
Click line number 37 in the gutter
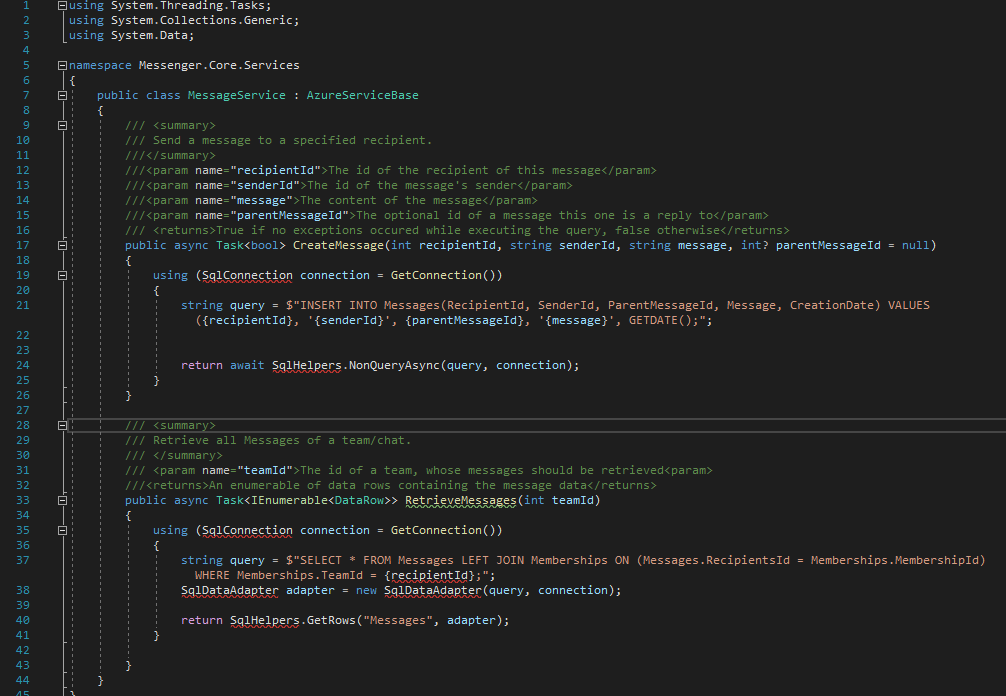[x=23, y=560]
